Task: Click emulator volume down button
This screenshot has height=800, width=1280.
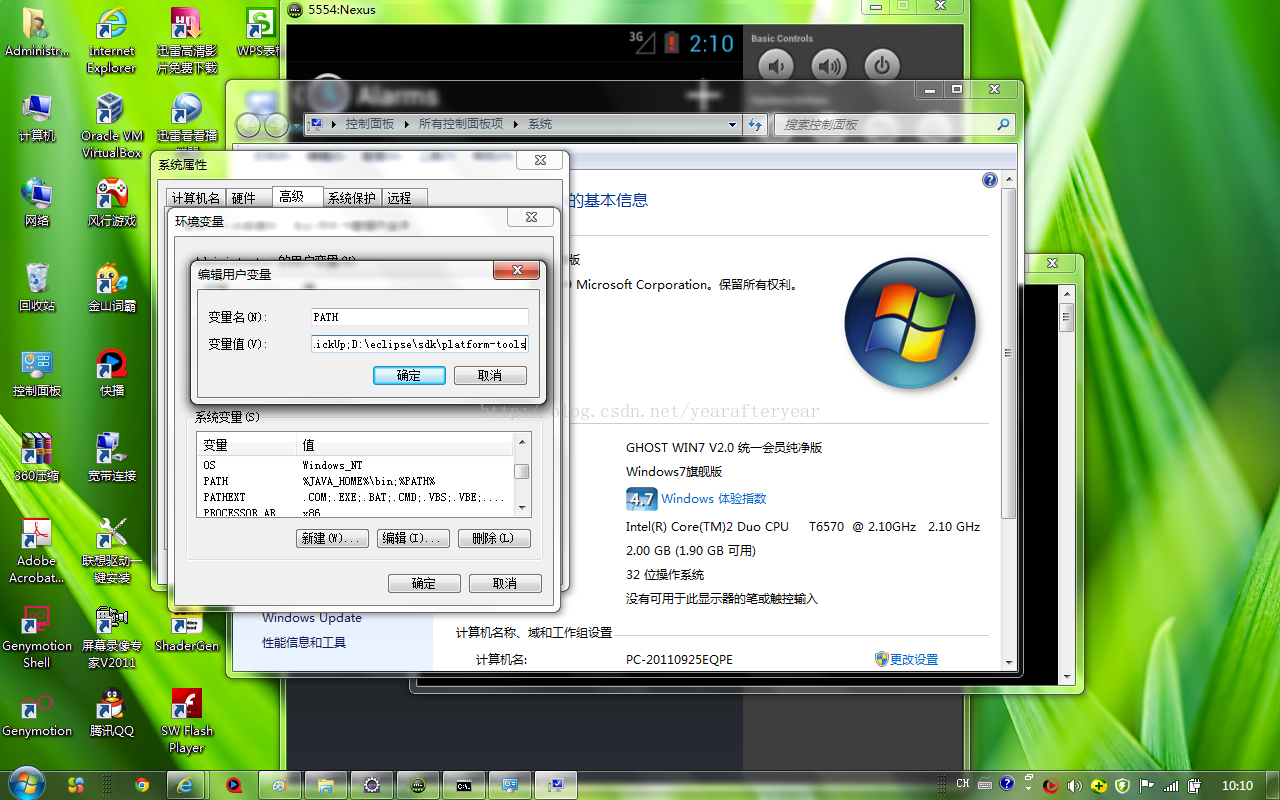Action: (x=776, y=66)
